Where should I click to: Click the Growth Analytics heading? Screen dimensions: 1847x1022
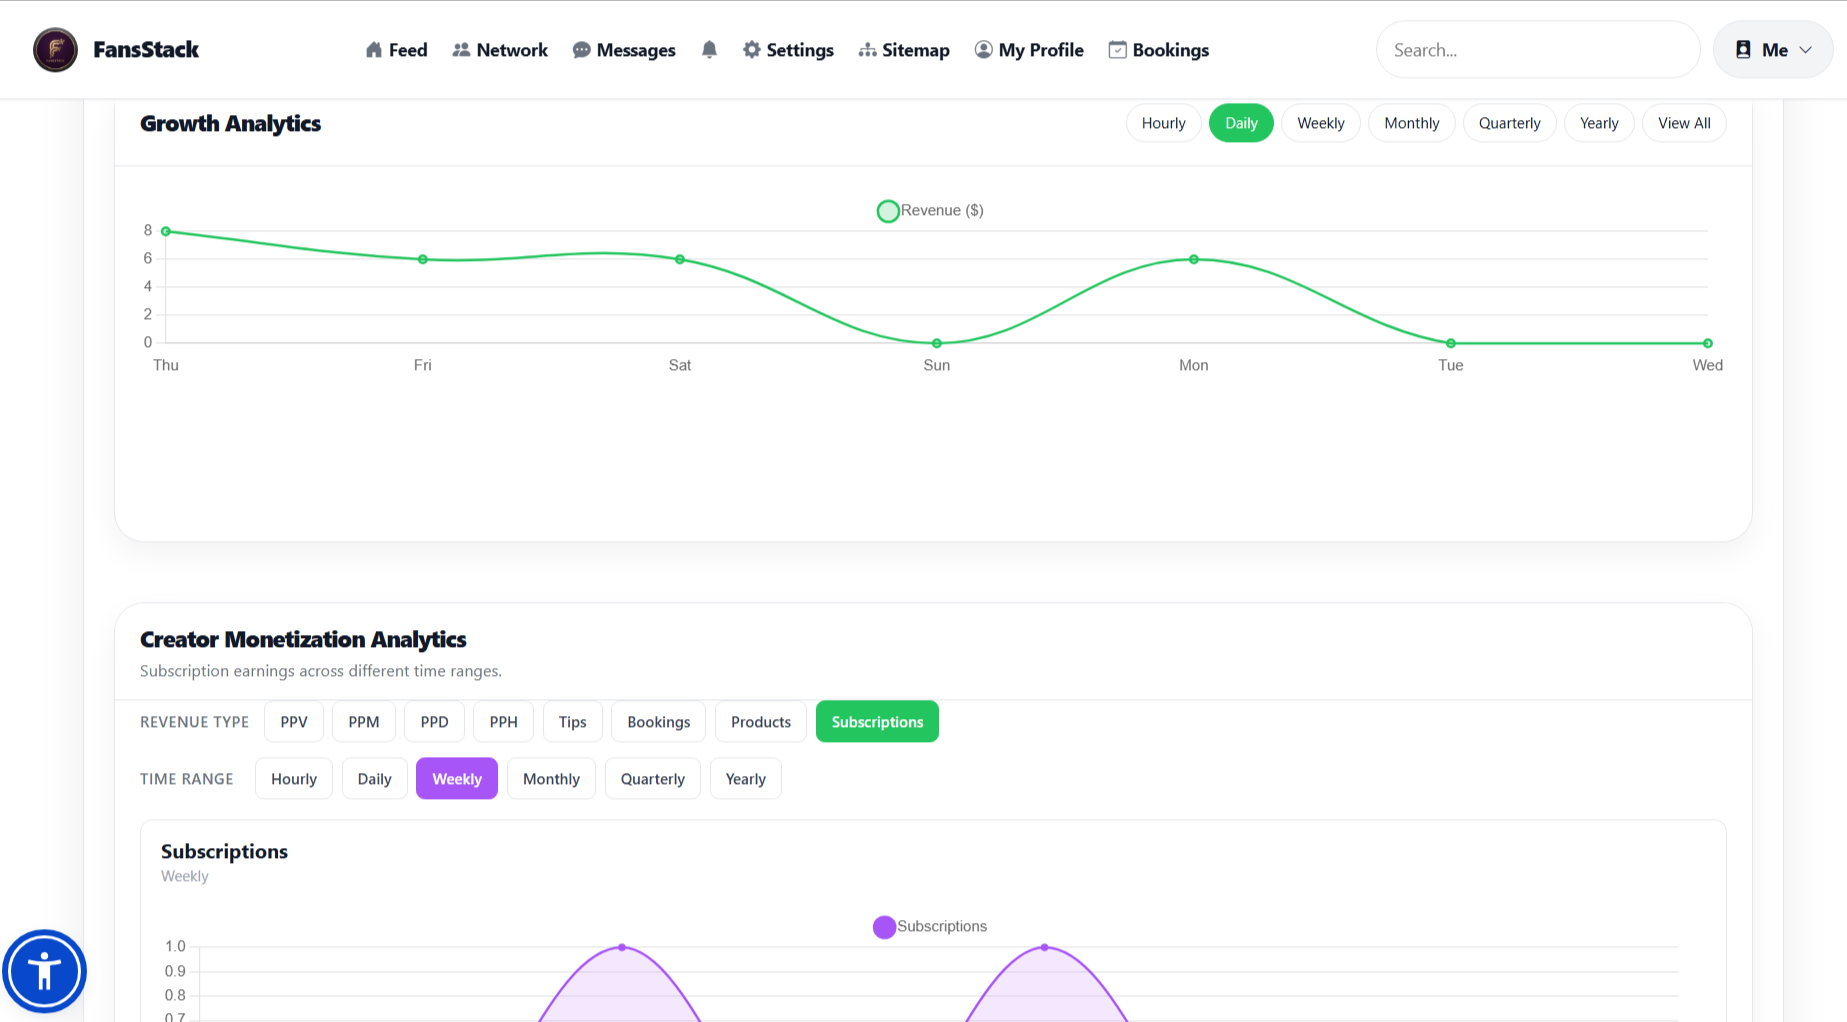click(x=230, y=123)
